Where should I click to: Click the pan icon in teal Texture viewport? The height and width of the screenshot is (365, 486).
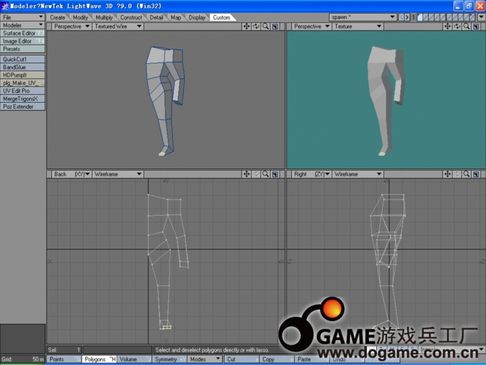pos(447,26)
